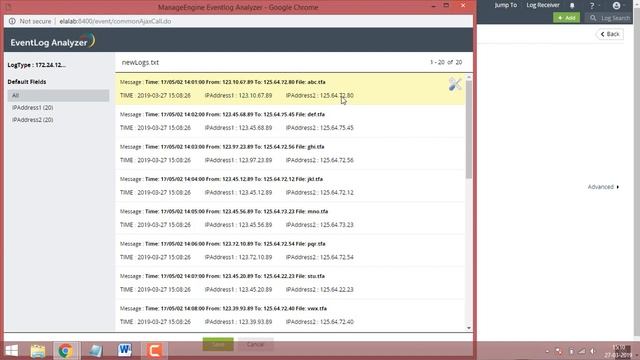Click IPAddress2 value 125.64.75.45
This screenshot has height=360, width=640.
click(337, 128)
